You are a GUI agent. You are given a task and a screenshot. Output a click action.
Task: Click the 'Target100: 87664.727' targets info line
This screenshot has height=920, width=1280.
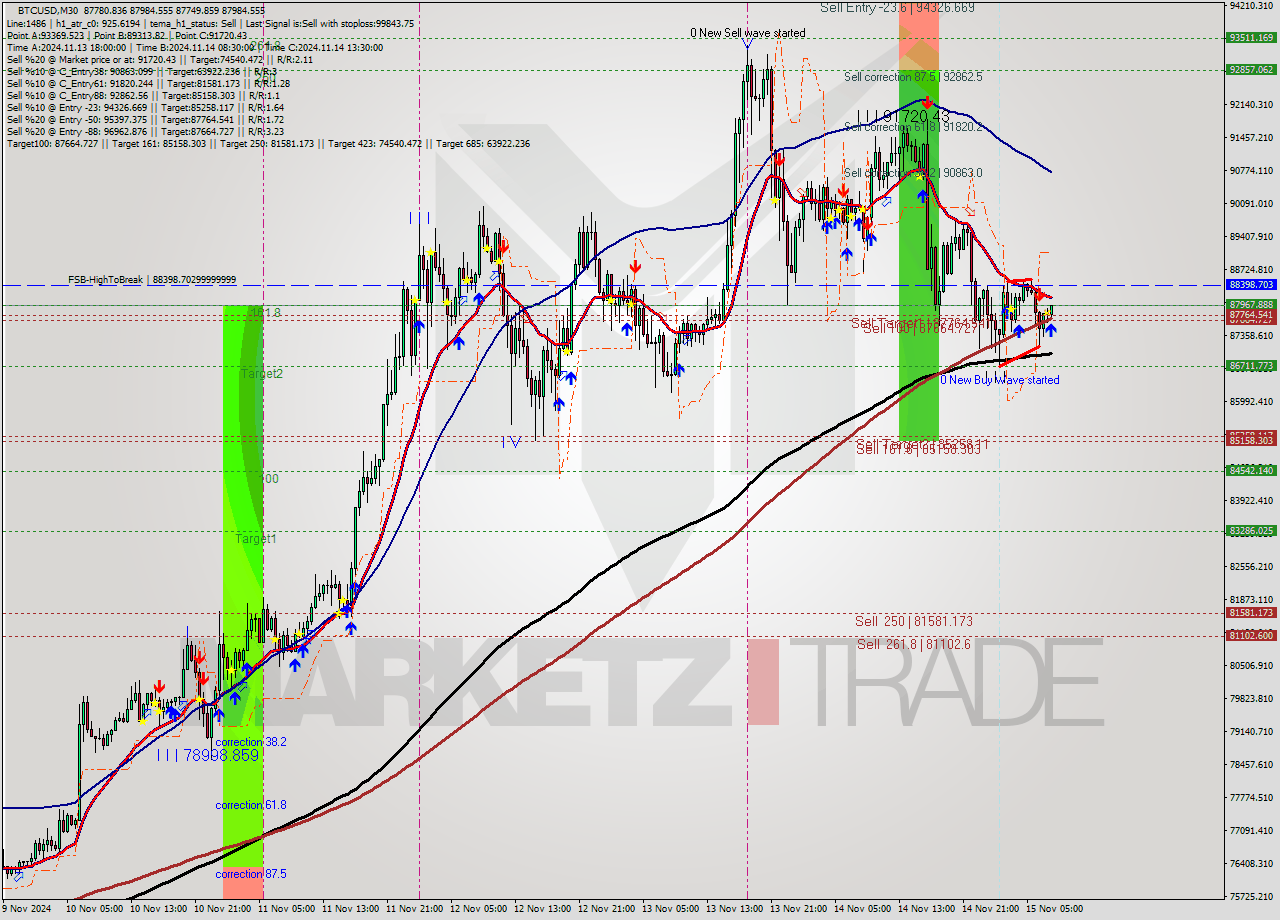[x=268, y=144]
